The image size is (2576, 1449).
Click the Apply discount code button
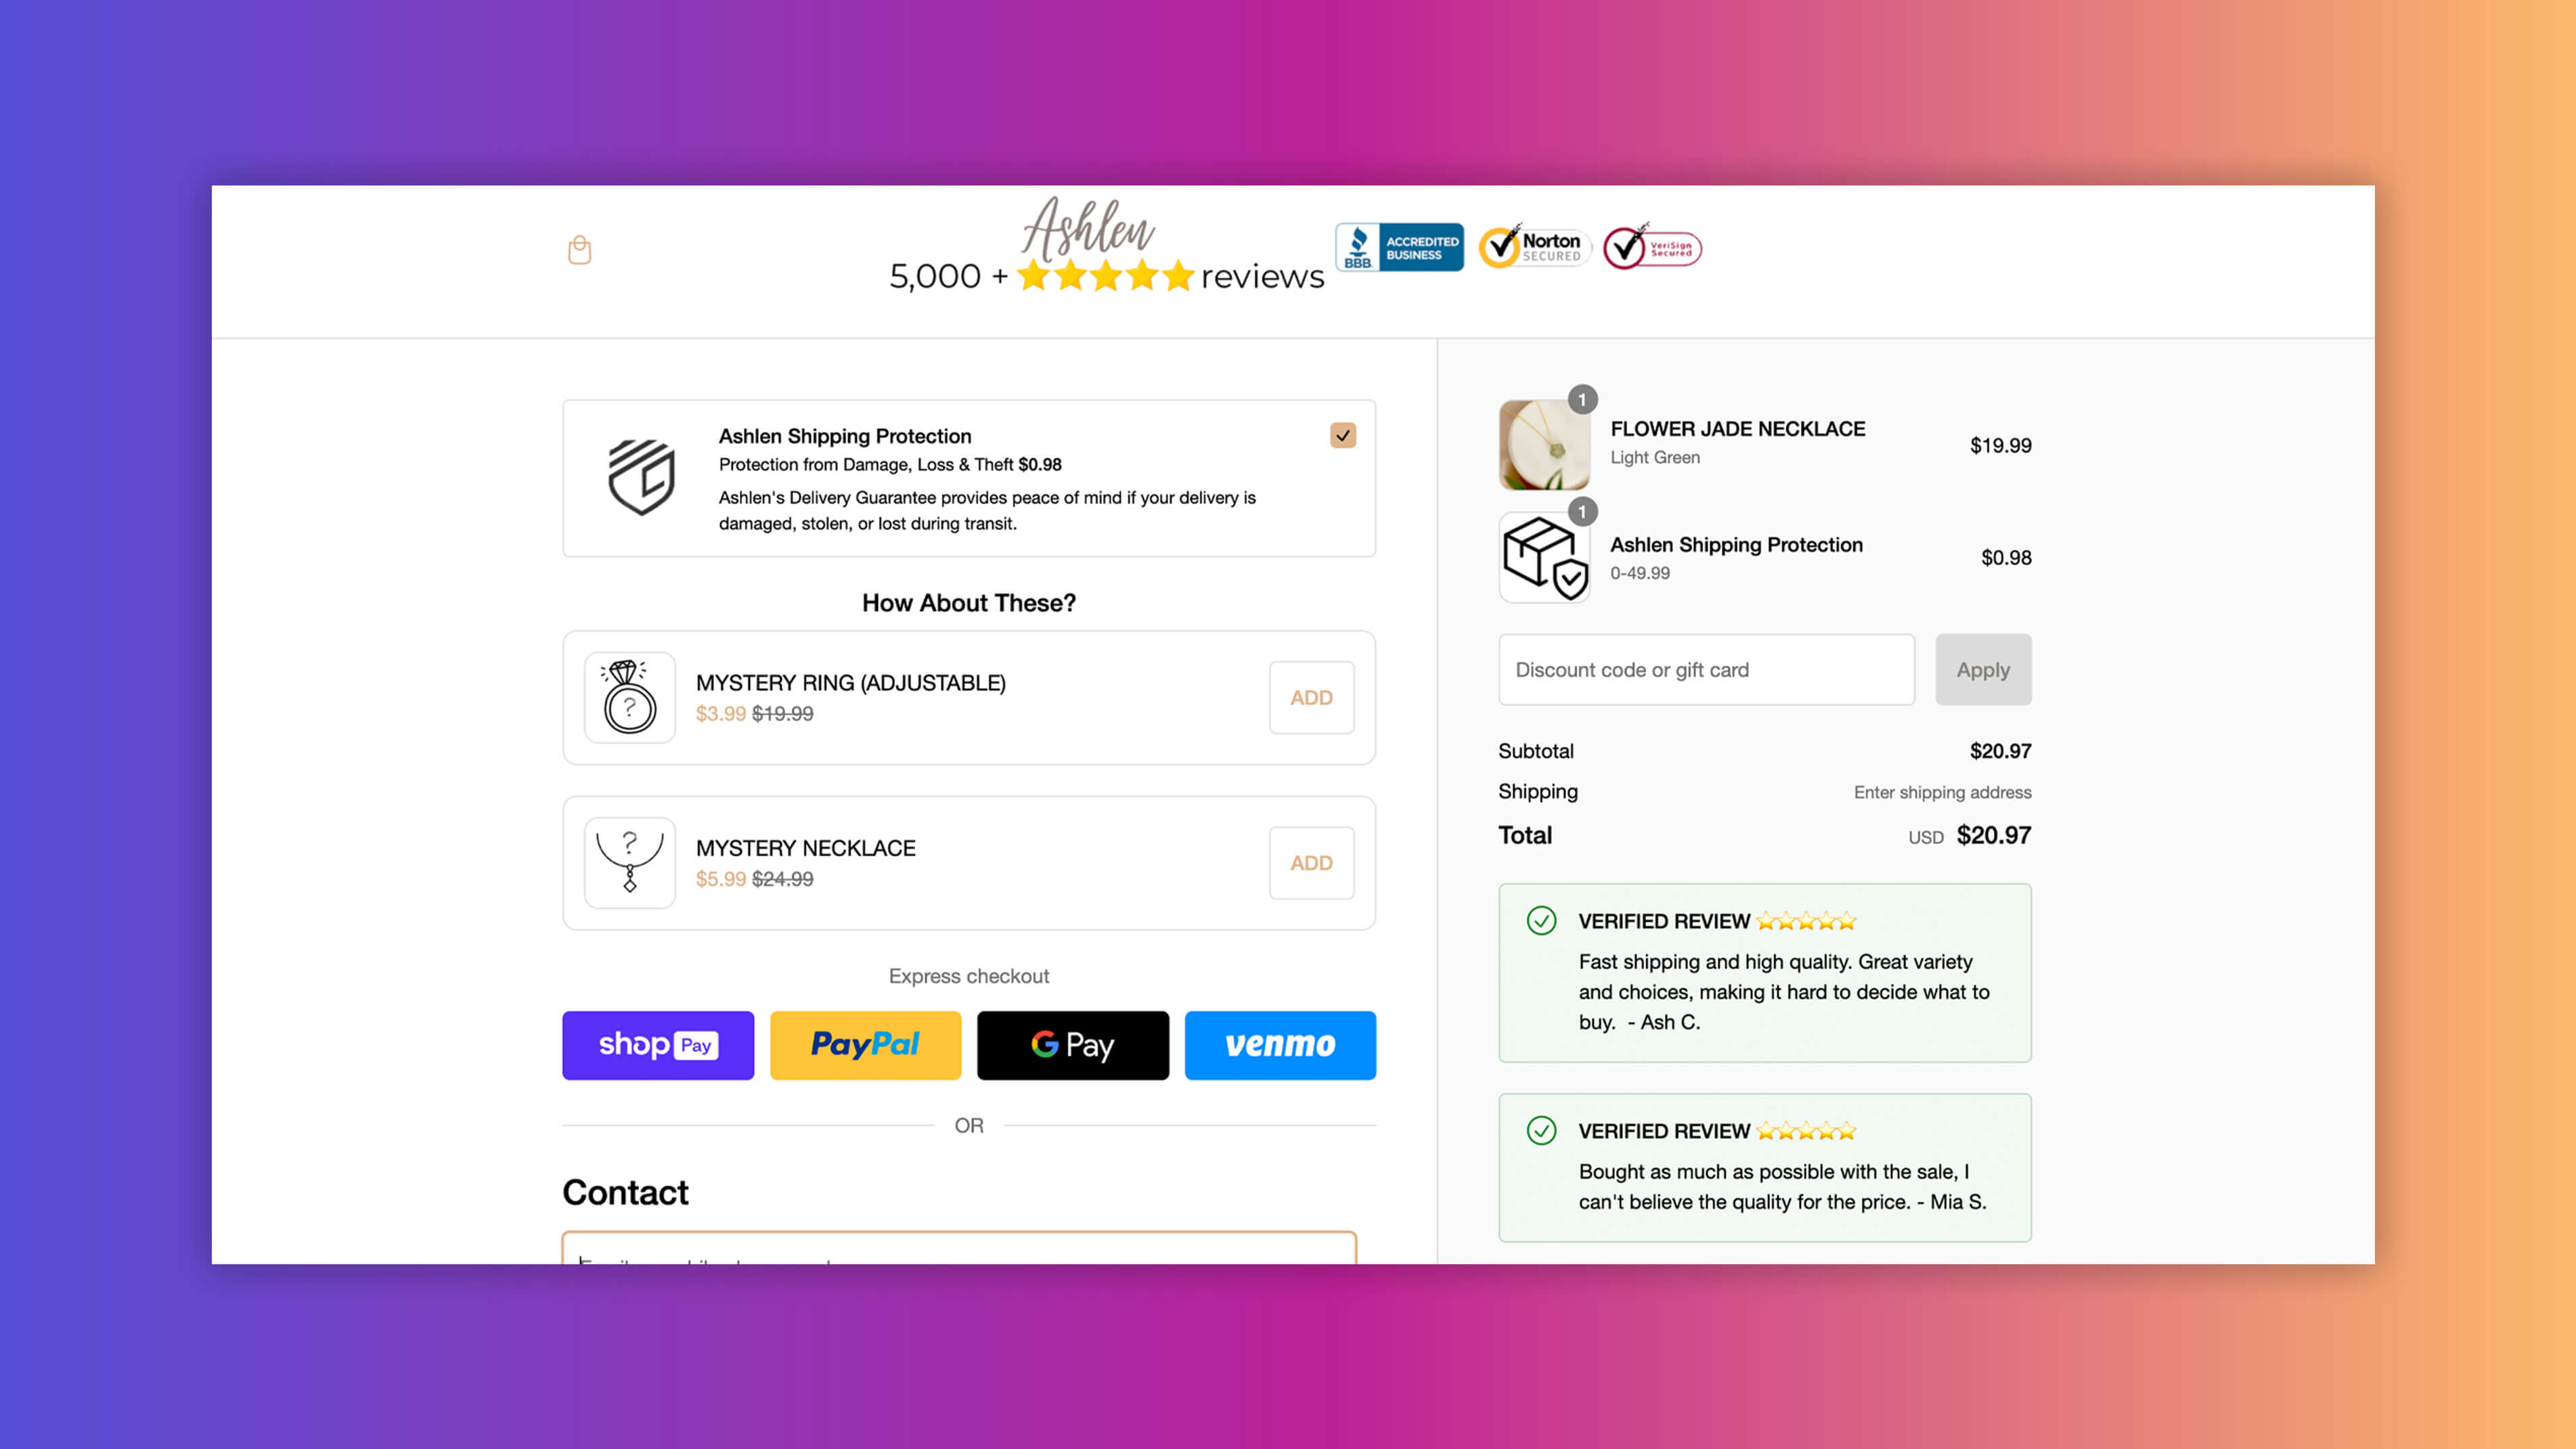[1983, 669]
